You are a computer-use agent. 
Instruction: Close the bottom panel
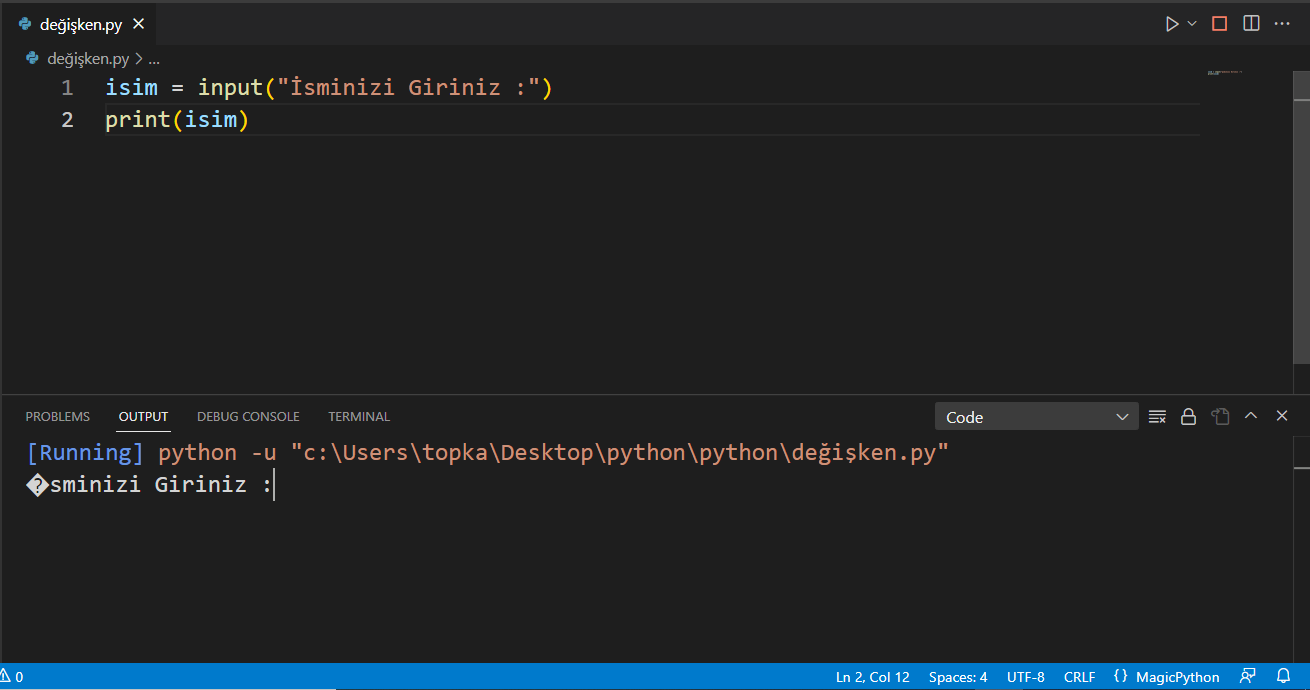(1282, 416)
